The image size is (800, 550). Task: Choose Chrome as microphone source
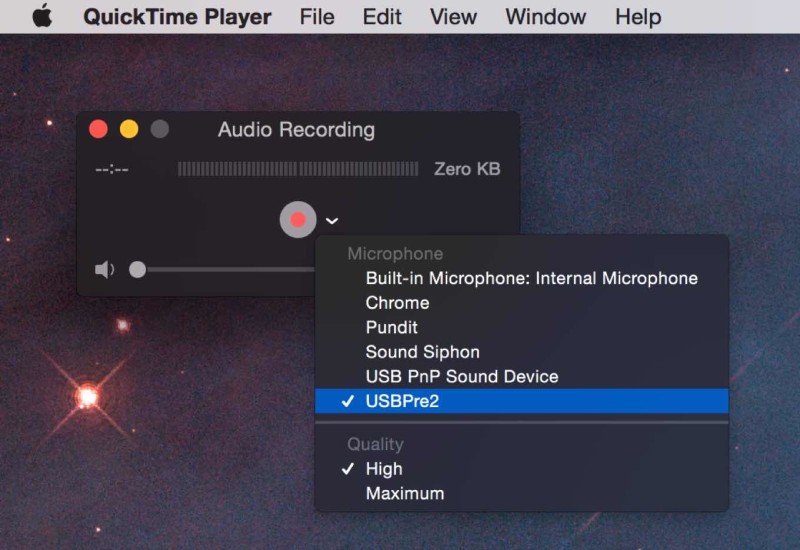point(521,303)
